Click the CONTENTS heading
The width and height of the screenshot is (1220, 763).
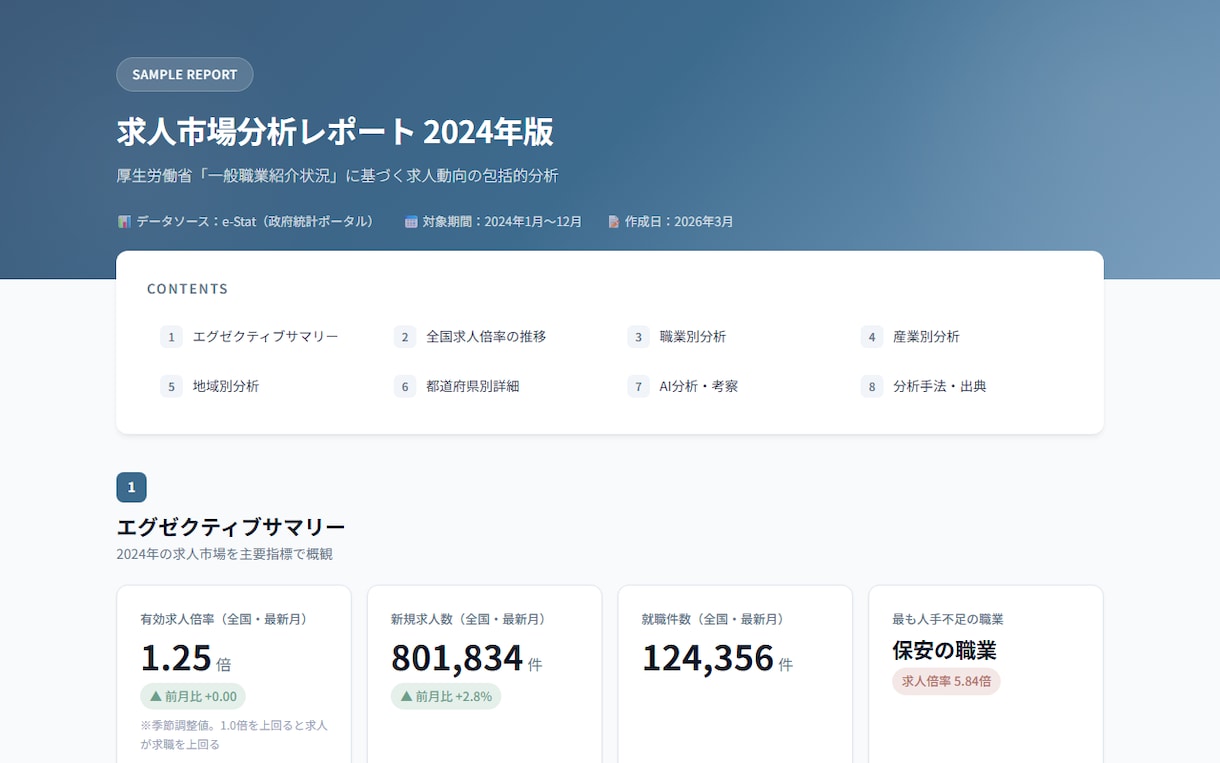[x=188, y=289]
